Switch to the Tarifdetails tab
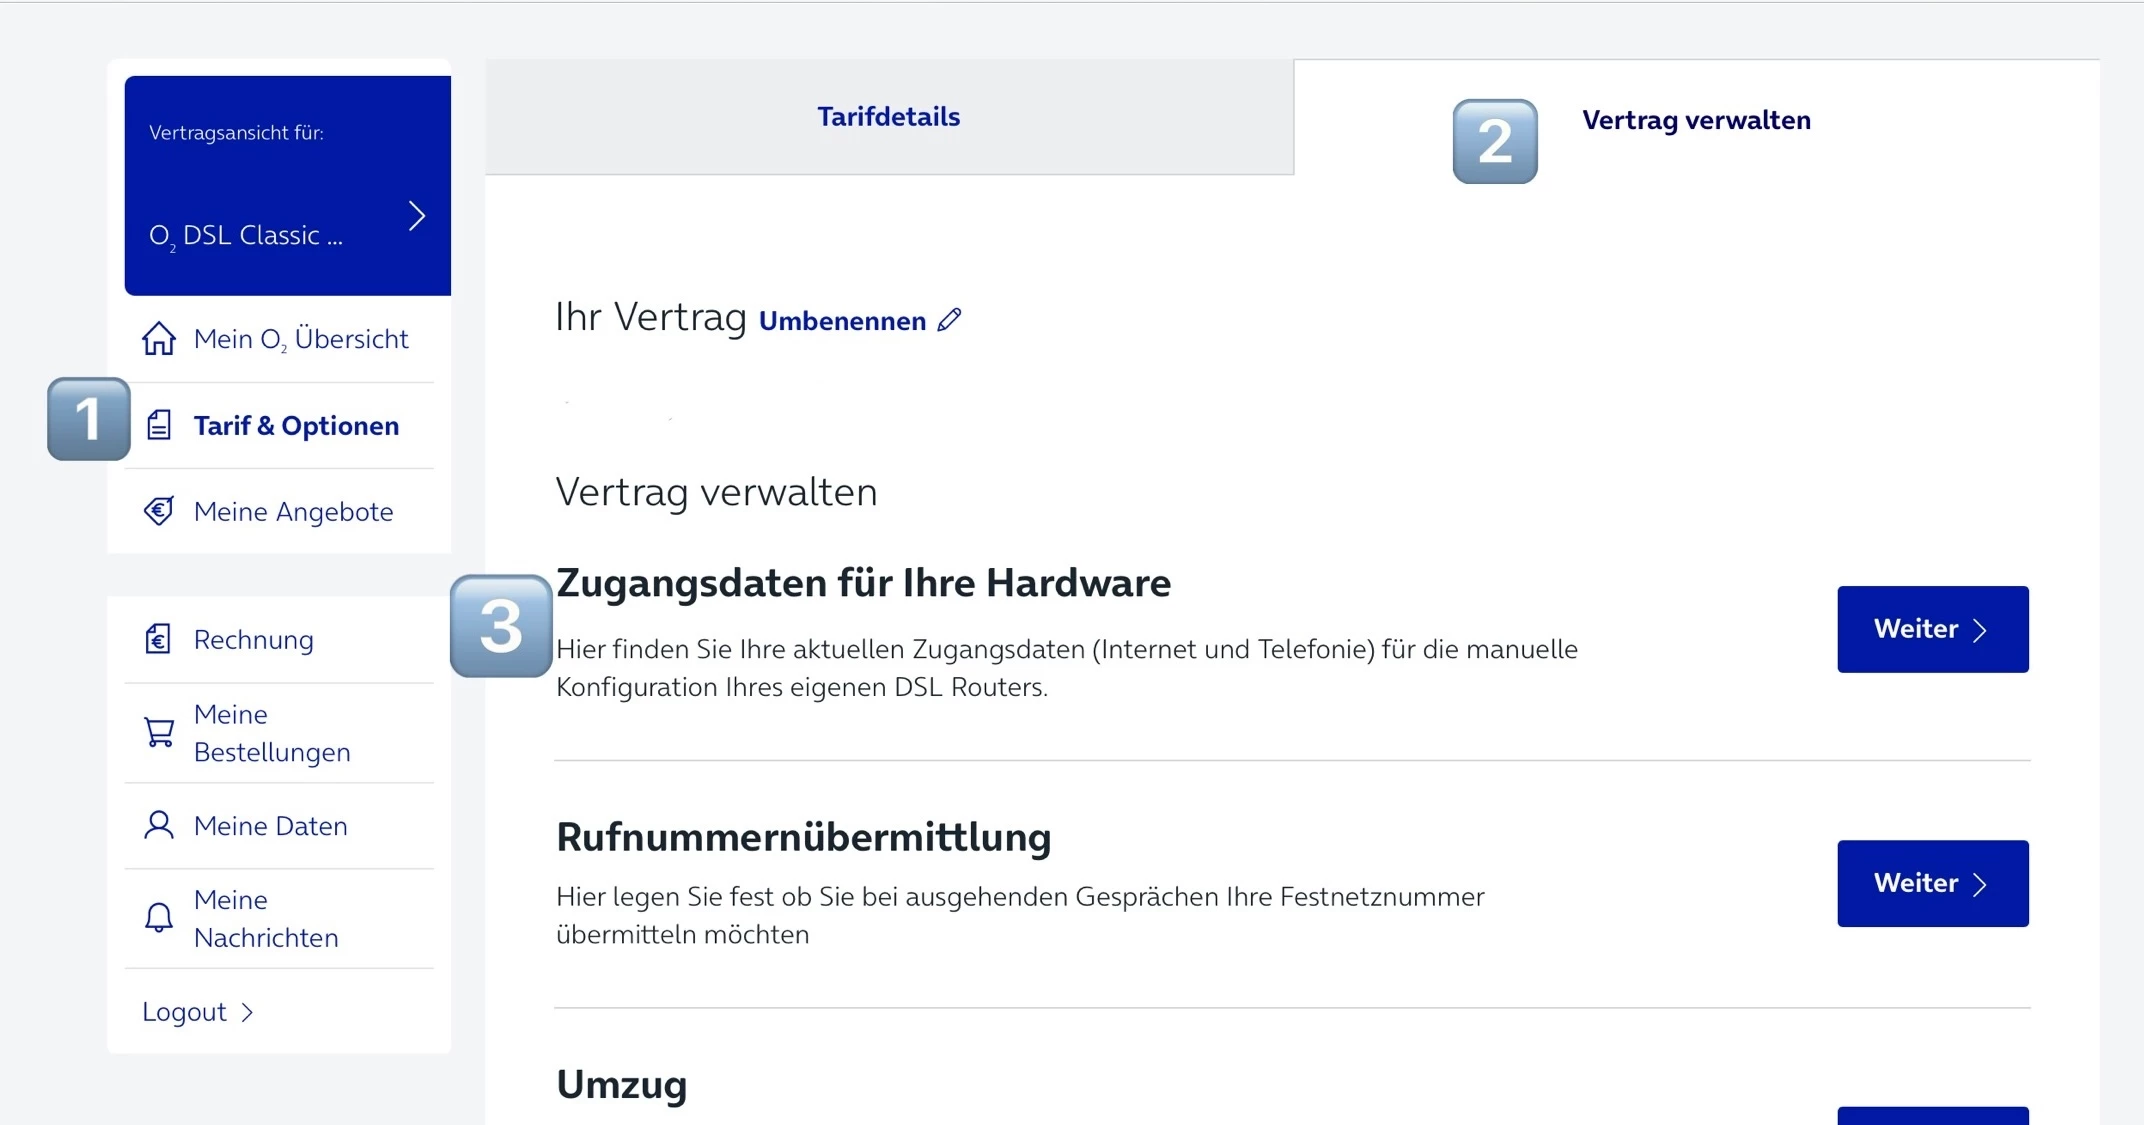Screen dimensions: 2144x1125 (888, 117)
